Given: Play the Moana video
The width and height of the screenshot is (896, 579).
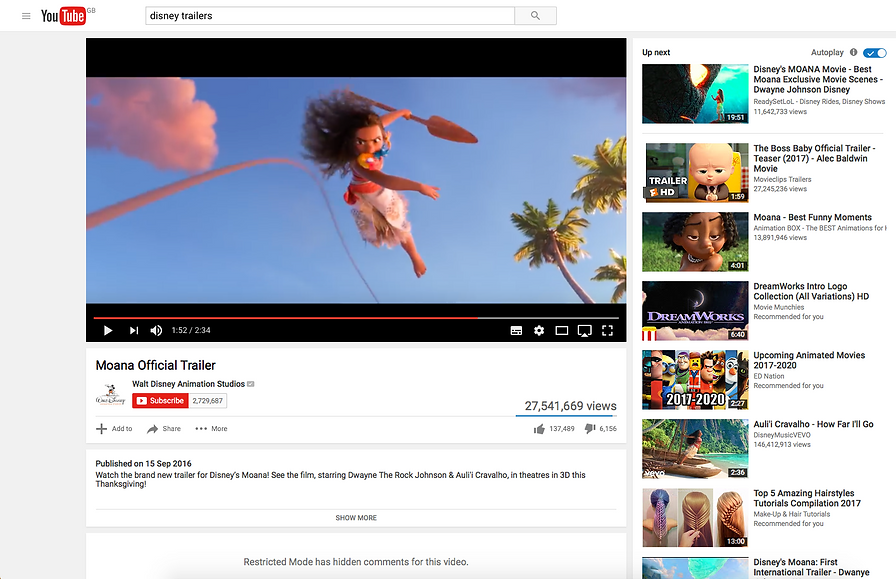Looking at the screenshot, I should pyautogui.click(x=107, y=330).
